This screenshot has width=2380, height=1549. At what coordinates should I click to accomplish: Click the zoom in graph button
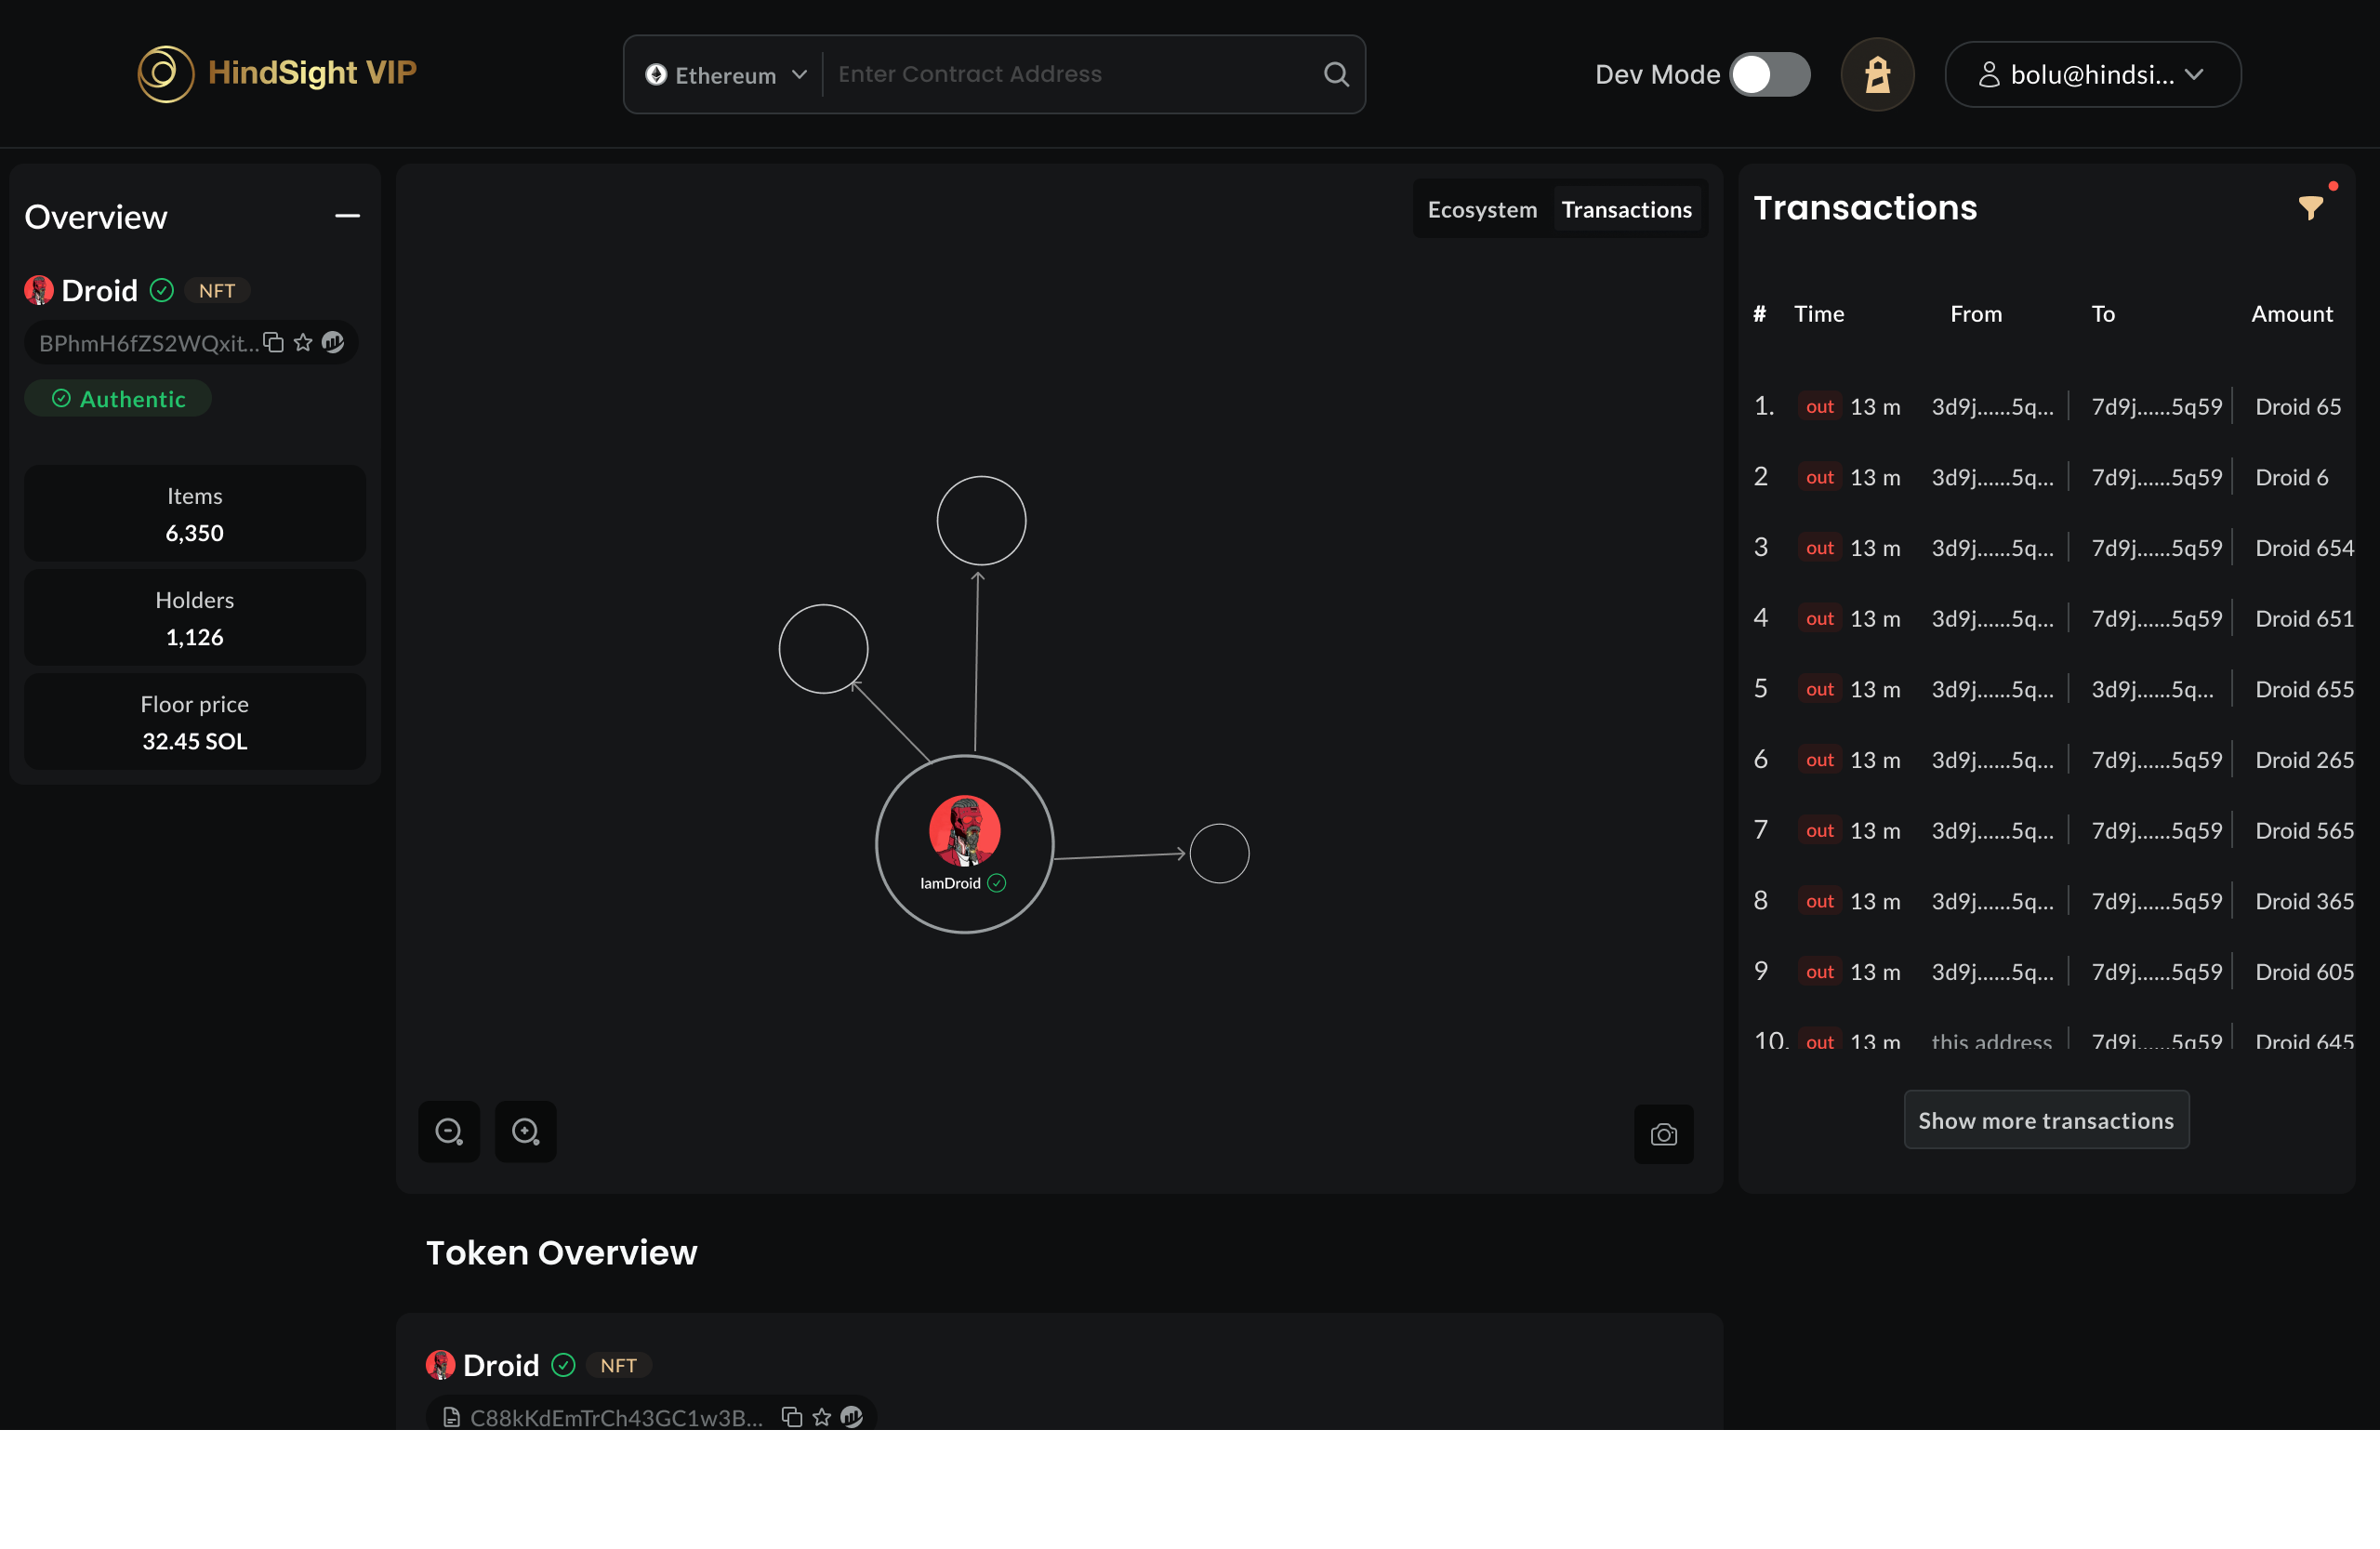pos(525,1132)
